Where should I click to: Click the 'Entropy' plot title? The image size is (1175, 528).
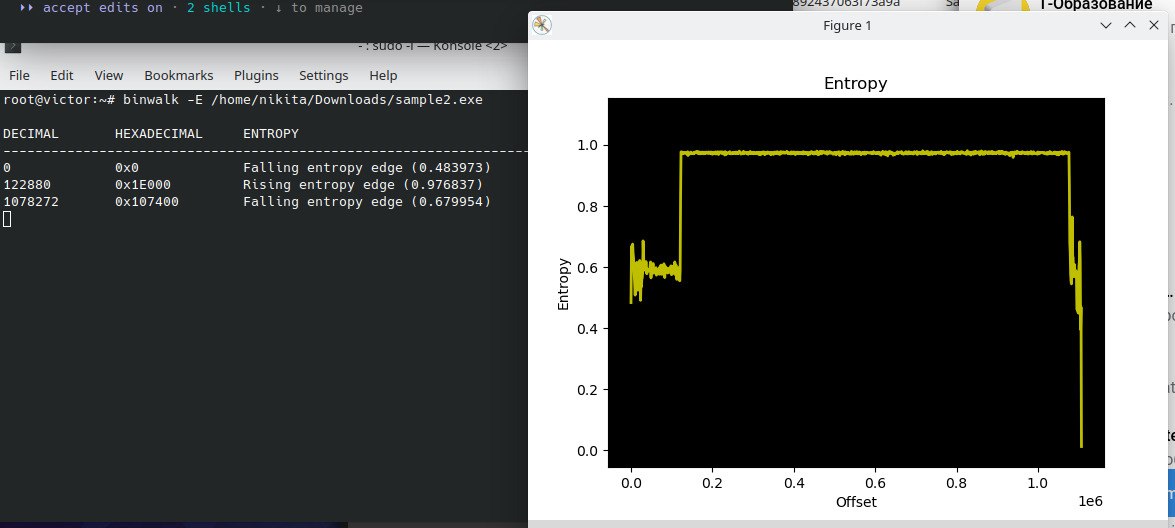(855, 84)
